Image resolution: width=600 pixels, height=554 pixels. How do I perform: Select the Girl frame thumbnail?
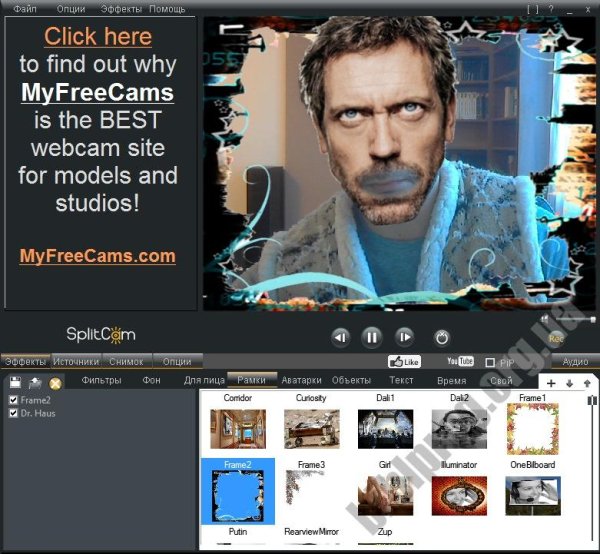tap(385, 496)
